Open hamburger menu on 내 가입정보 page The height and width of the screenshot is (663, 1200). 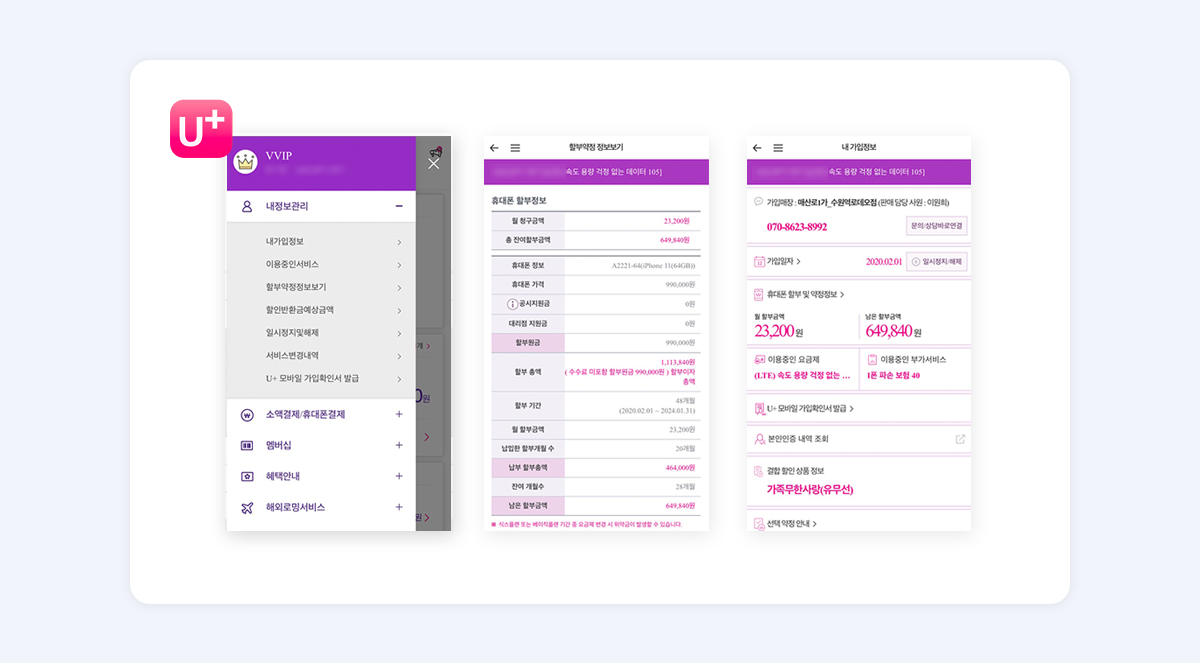[778, 148]
